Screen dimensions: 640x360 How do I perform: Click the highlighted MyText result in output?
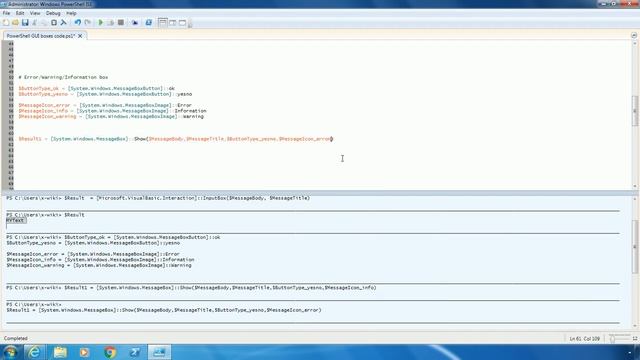pos(16,220)
